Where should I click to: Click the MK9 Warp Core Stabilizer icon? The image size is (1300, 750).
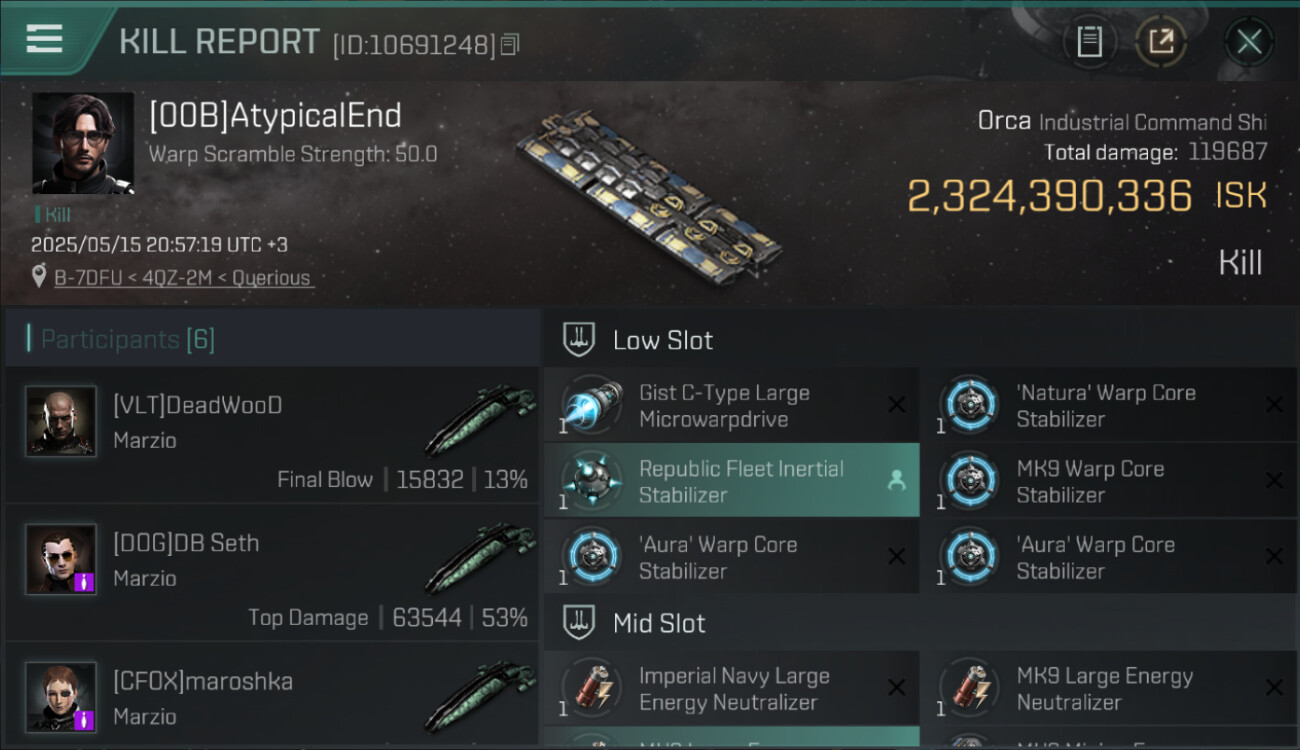(967, 481)
